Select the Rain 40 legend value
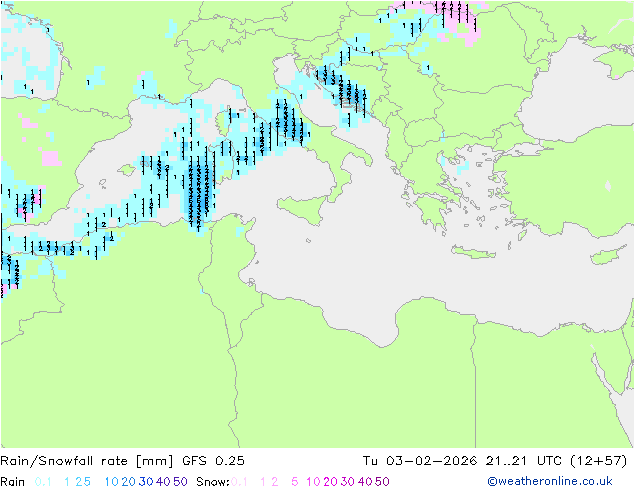Screen dimensions: 634x490 click(x=163, y=482)
